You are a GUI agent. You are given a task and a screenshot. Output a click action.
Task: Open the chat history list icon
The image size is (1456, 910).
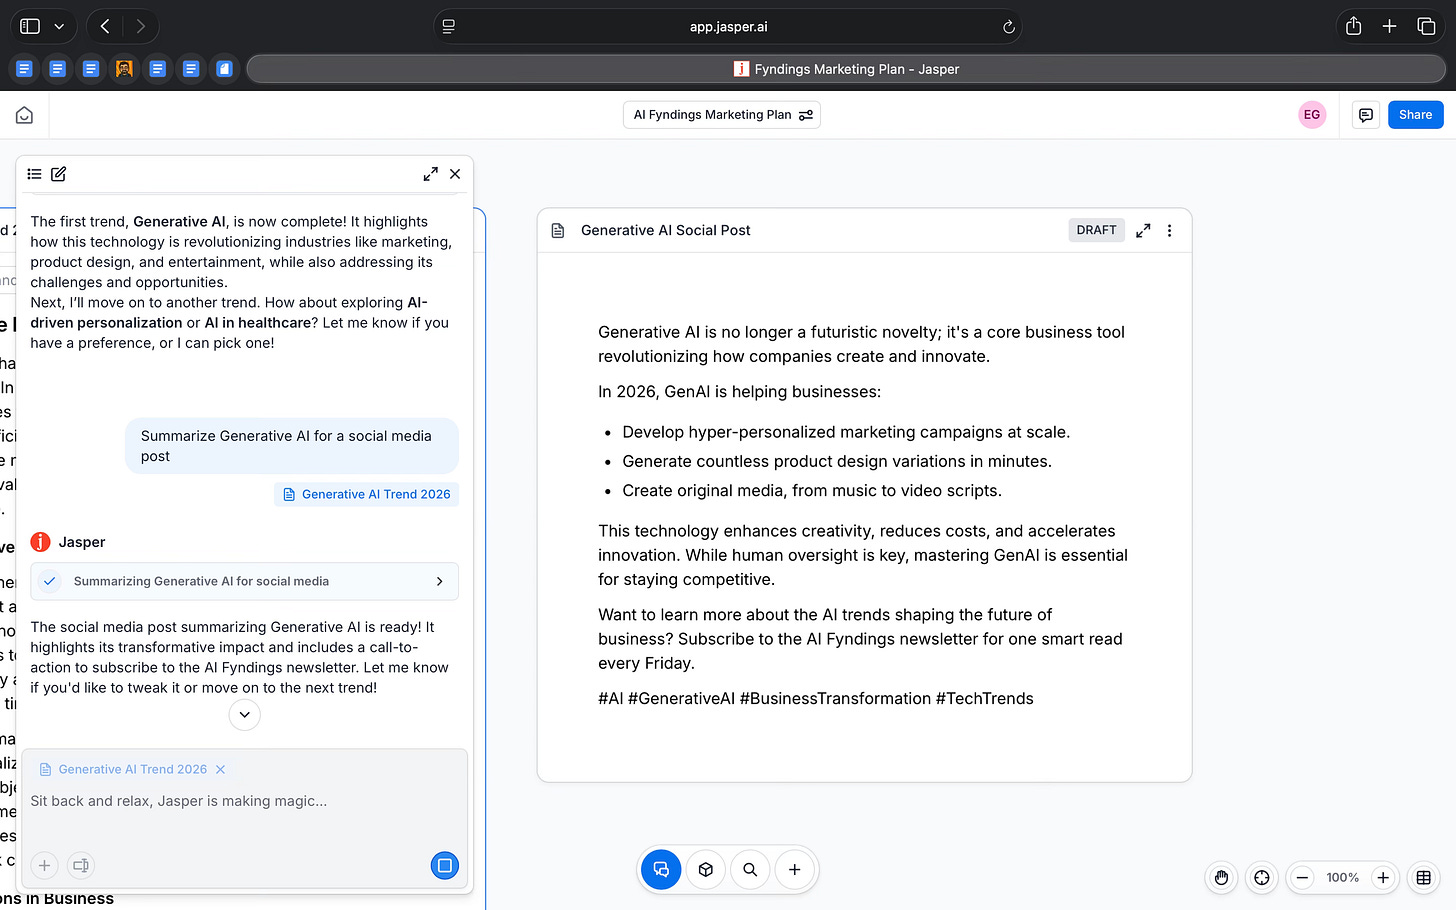34,174
